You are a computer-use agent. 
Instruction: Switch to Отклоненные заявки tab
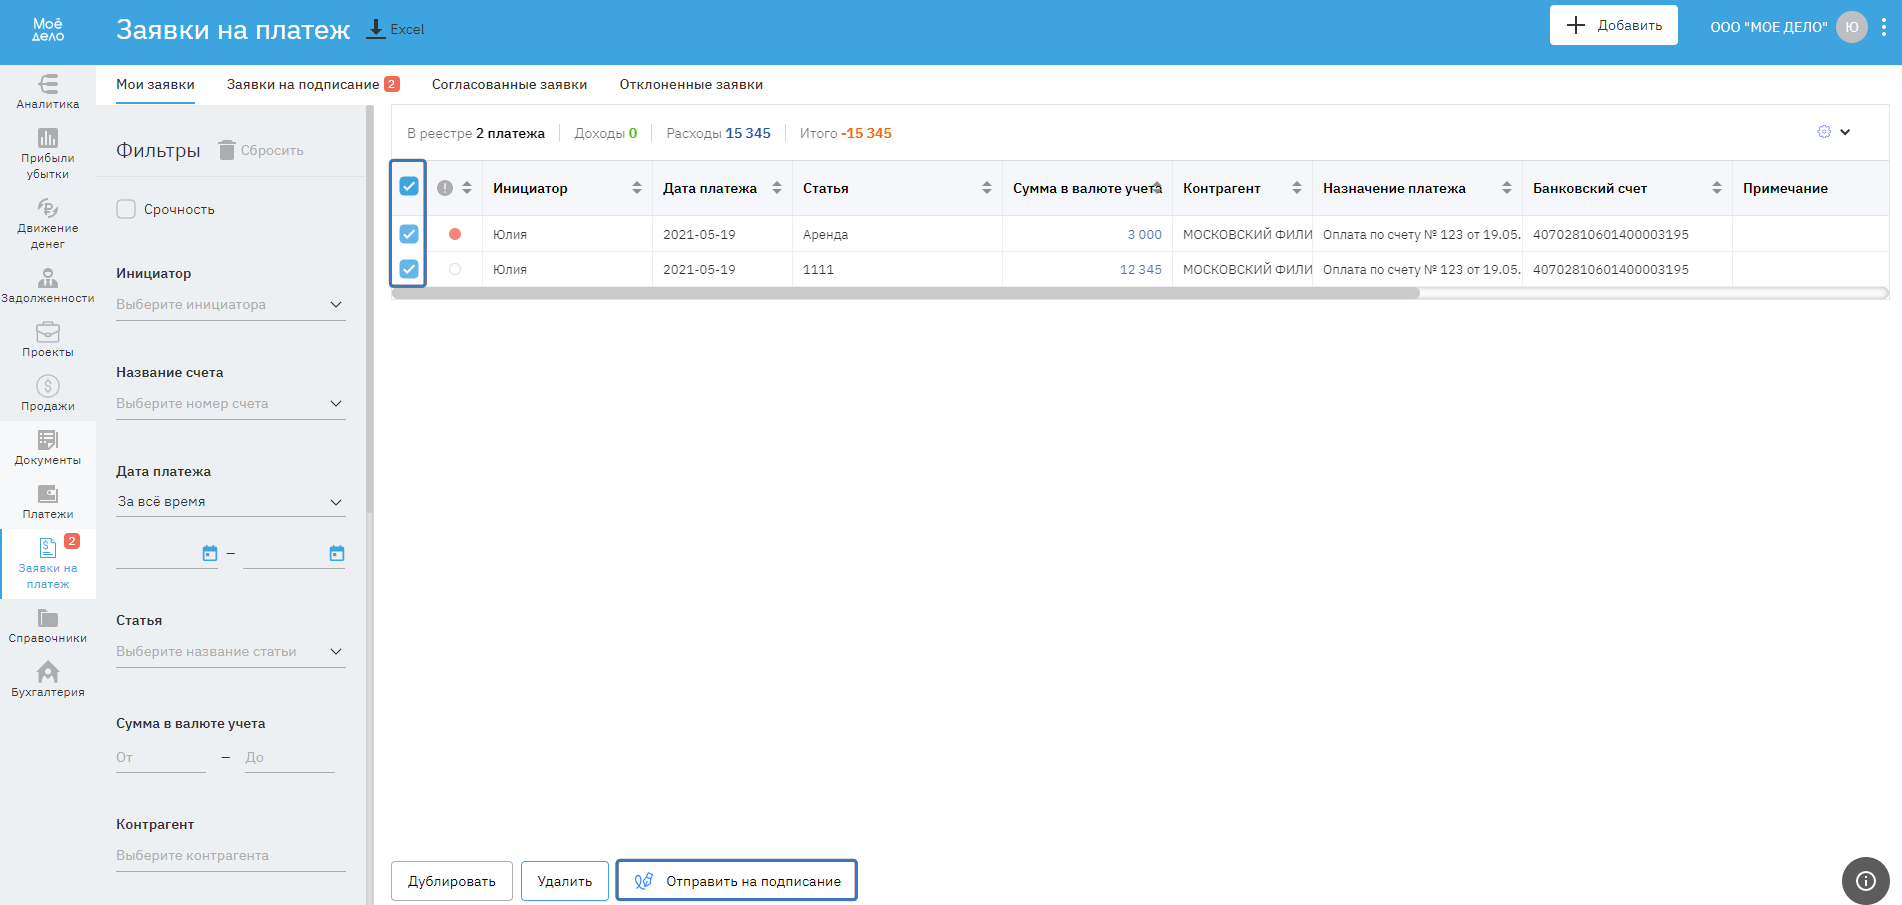[x=691, y=85]
